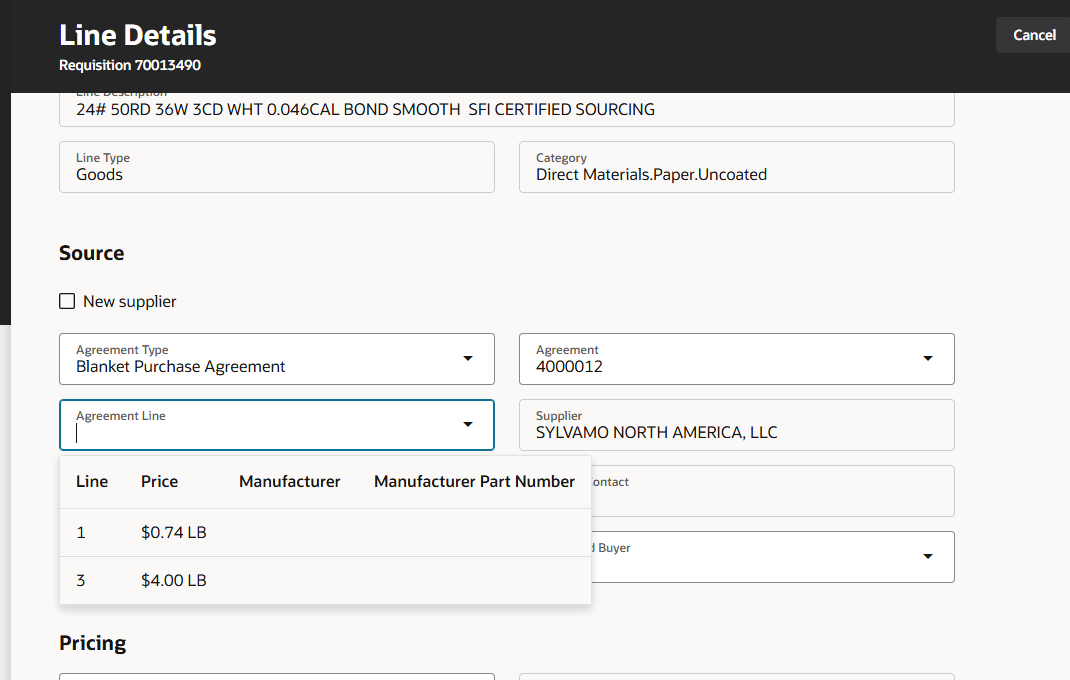Click the Source section heading
The image size is (1070, 680).
[91, 253]
